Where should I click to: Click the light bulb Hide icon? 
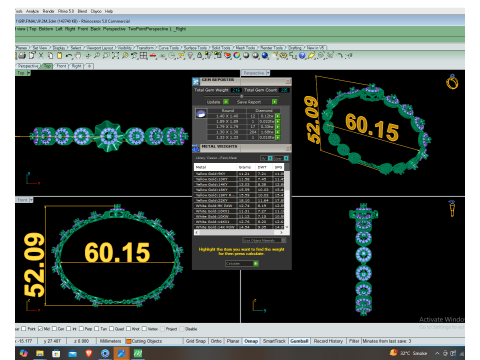point(190,56)
